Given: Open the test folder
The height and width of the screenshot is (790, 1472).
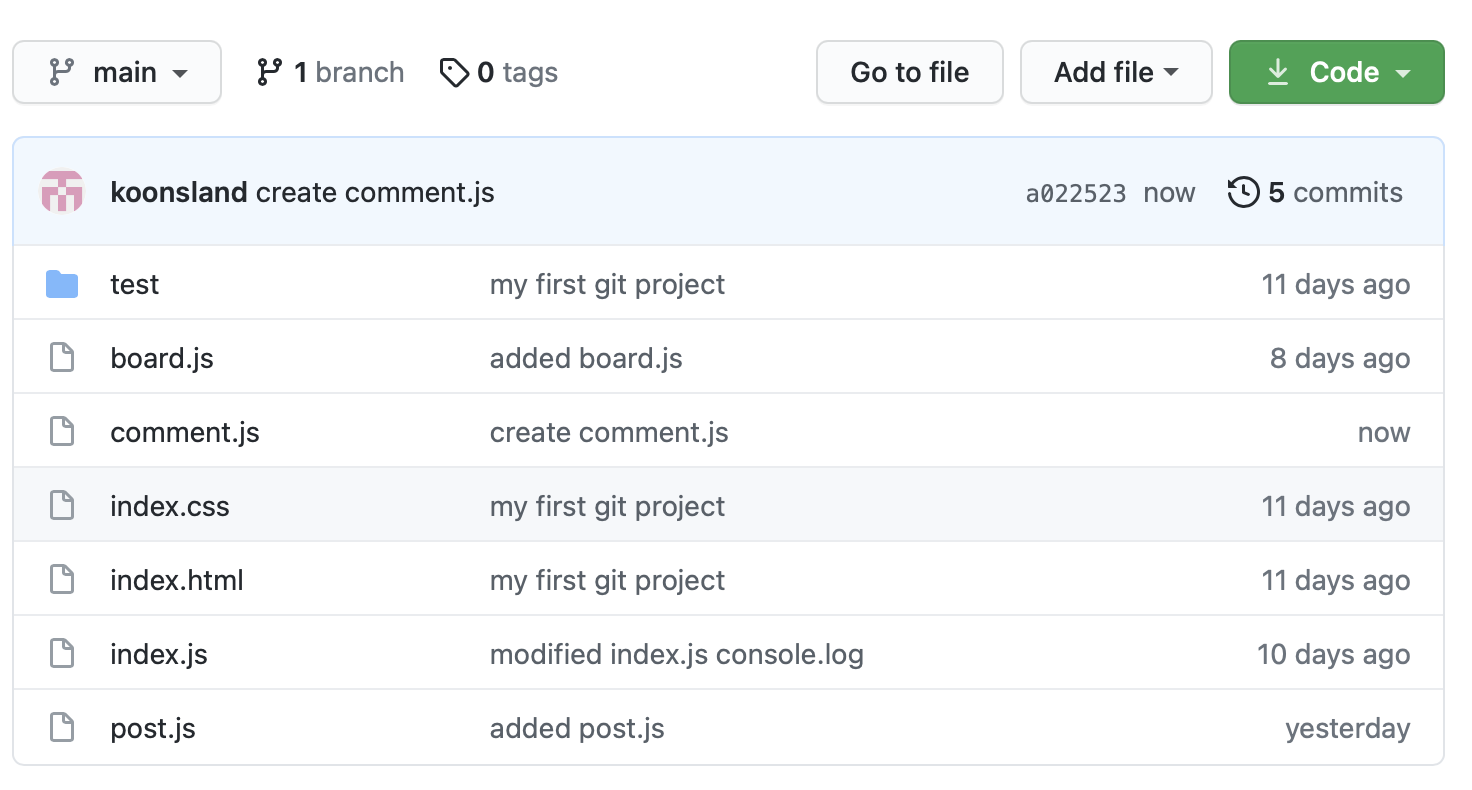Looking at the screenshot, I should [135, 285].
